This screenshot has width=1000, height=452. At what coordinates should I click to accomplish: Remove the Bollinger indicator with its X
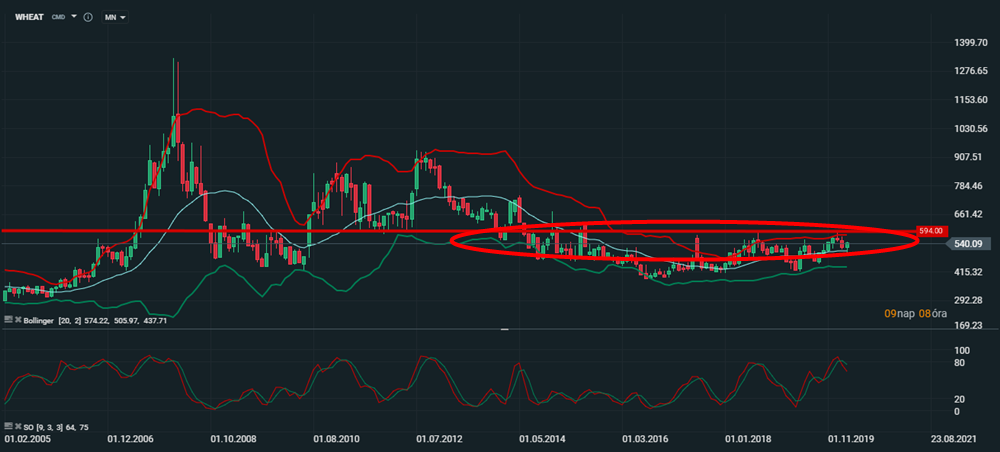tap(18, 319)
